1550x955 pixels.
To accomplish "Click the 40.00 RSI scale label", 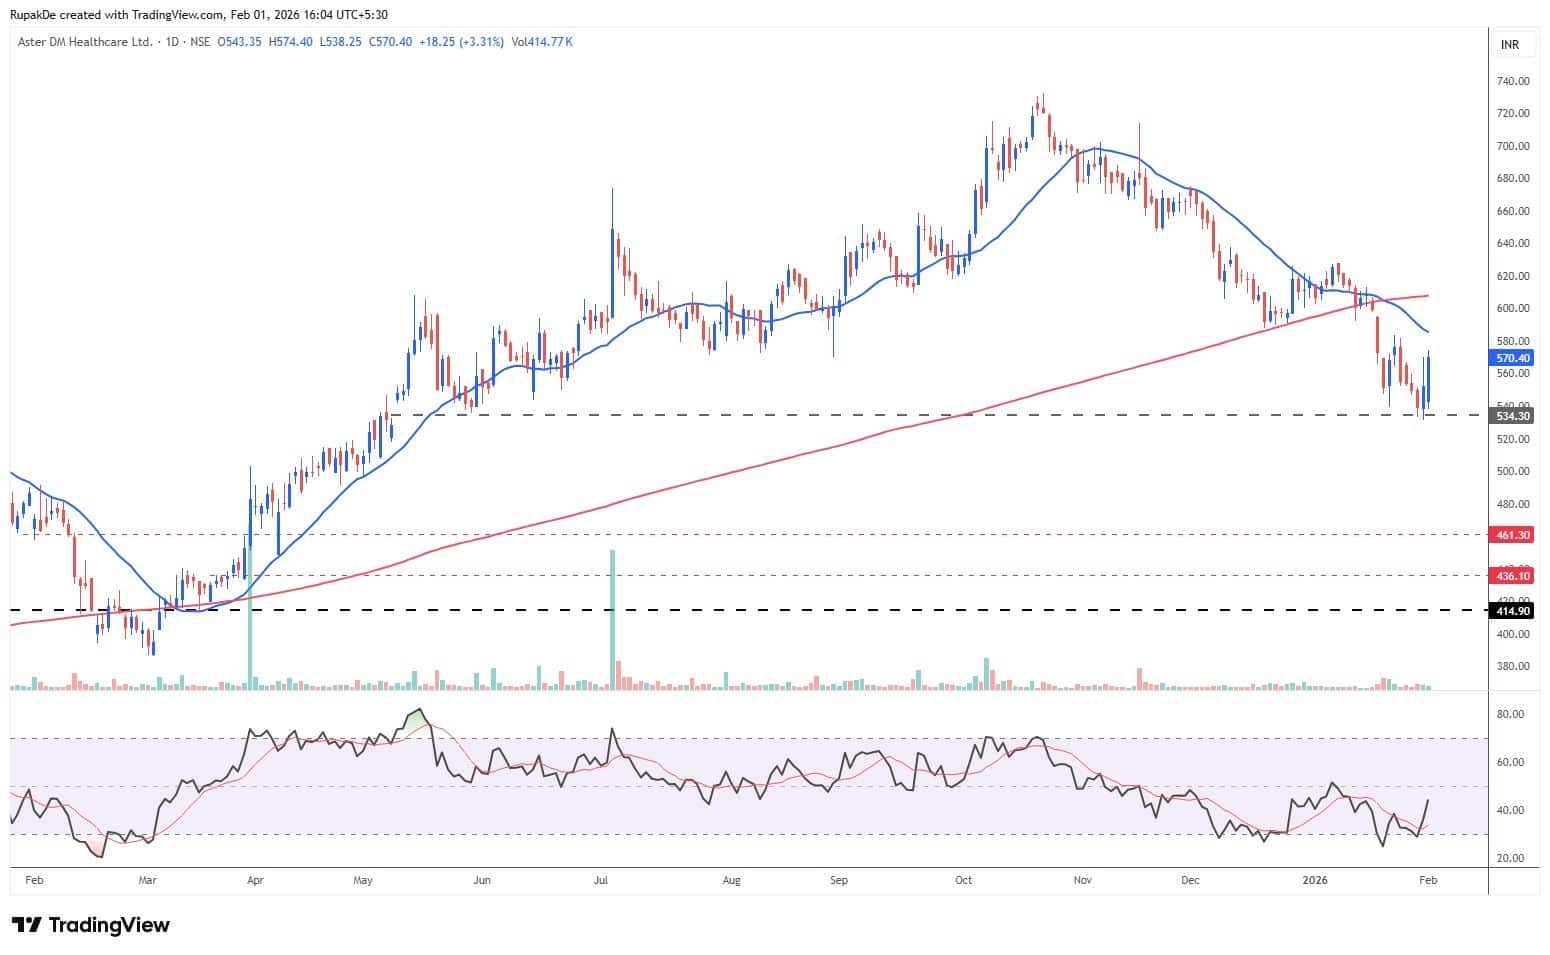I will coord(1510,811).
